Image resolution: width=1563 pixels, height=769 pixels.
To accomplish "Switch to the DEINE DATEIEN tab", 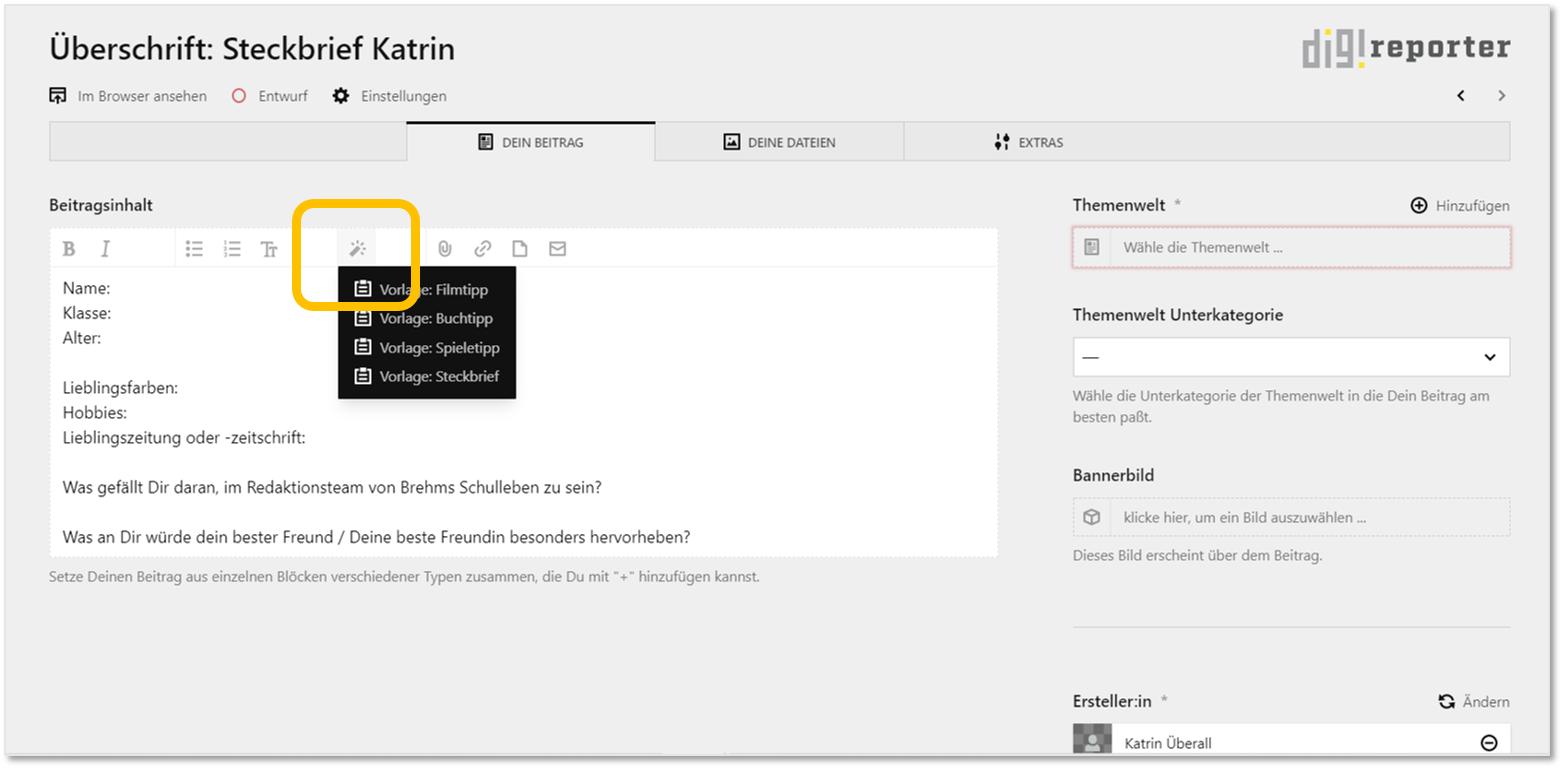I will tap(779, 142).
